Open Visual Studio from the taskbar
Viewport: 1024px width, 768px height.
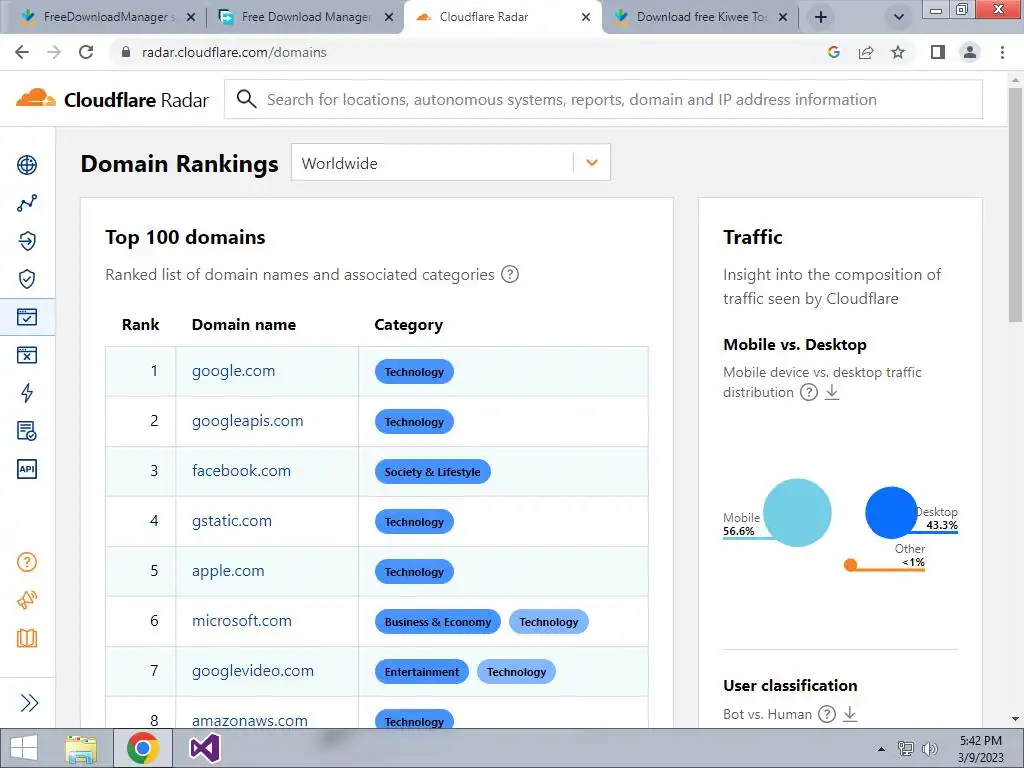(204, 748)
